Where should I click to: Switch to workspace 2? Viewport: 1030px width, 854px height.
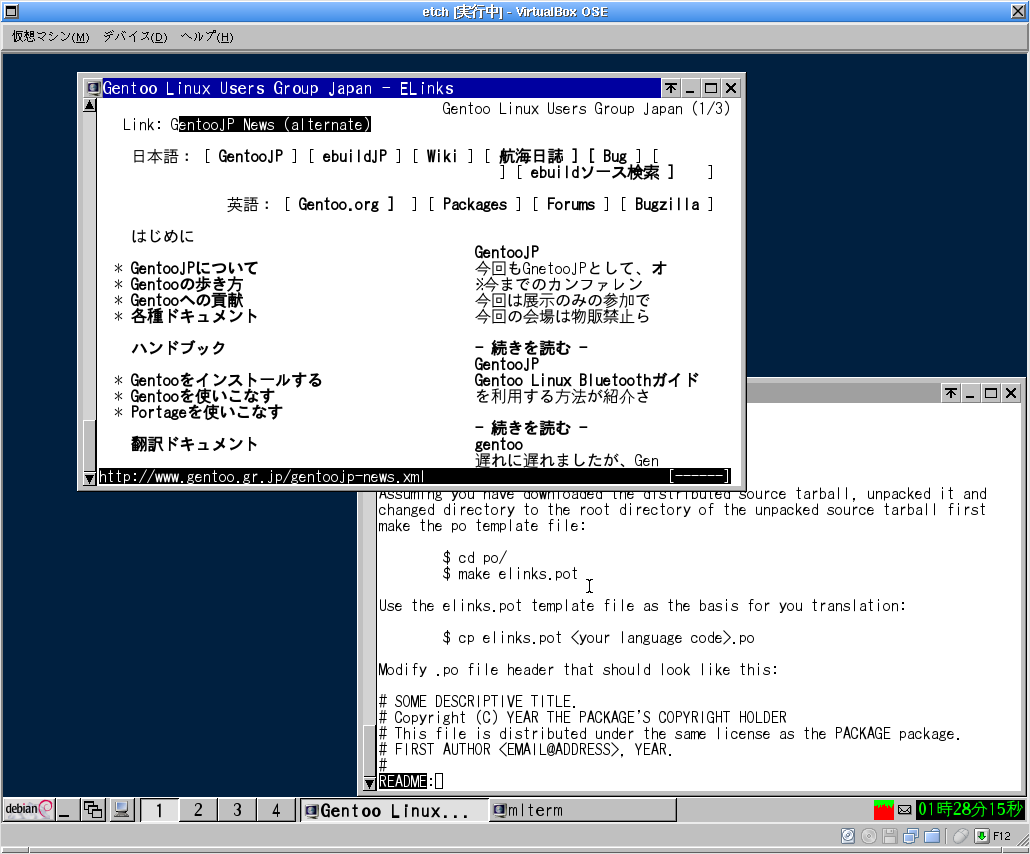point(198,810)
